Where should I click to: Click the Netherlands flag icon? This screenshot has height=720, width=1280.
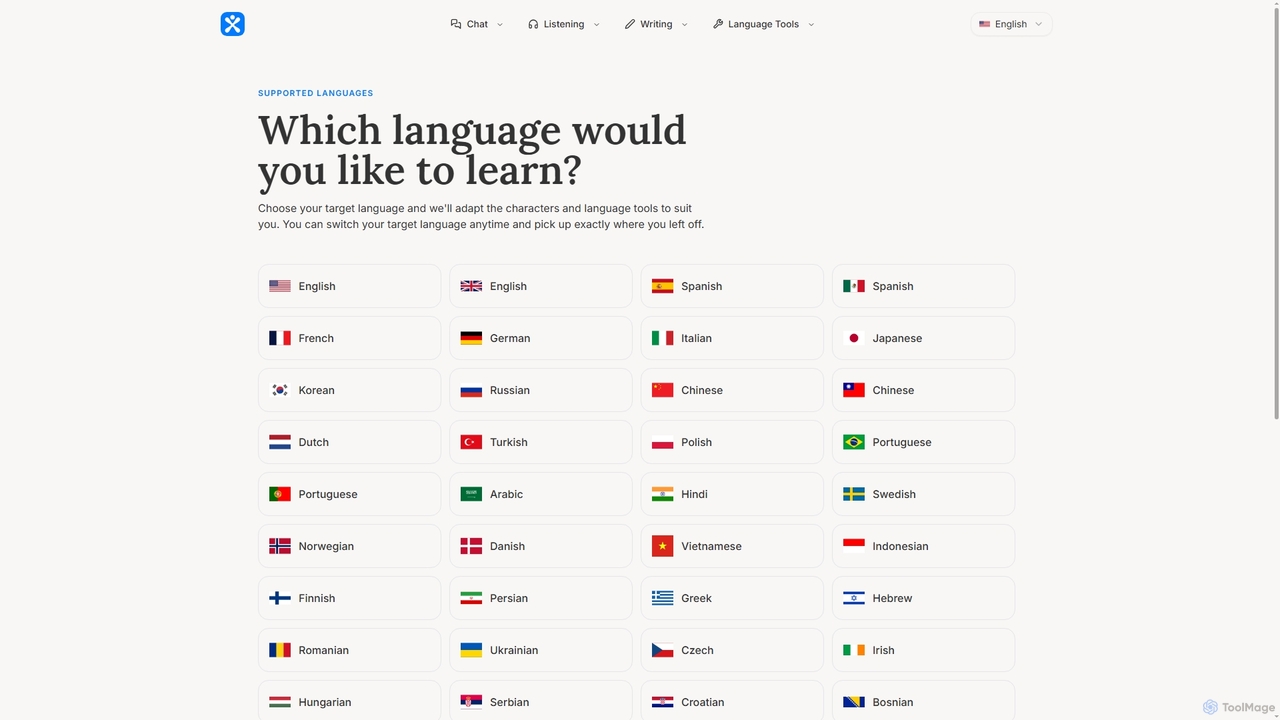pos(280,442)
